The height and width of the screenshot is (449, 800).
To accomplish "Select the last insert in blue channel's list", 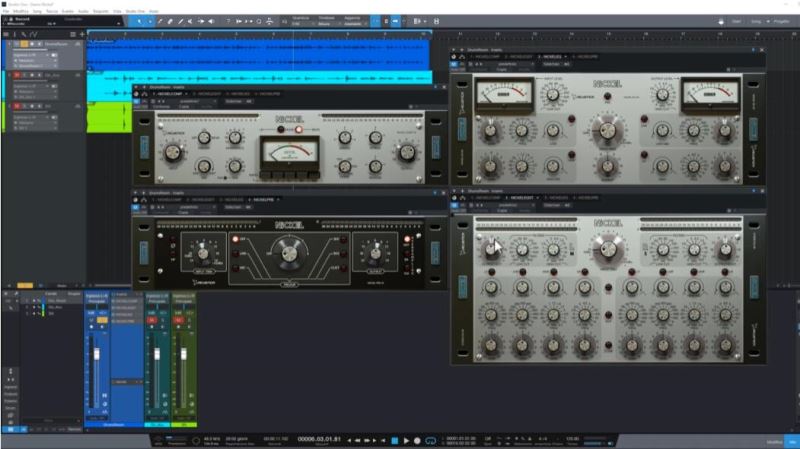I will click(126, 321).
